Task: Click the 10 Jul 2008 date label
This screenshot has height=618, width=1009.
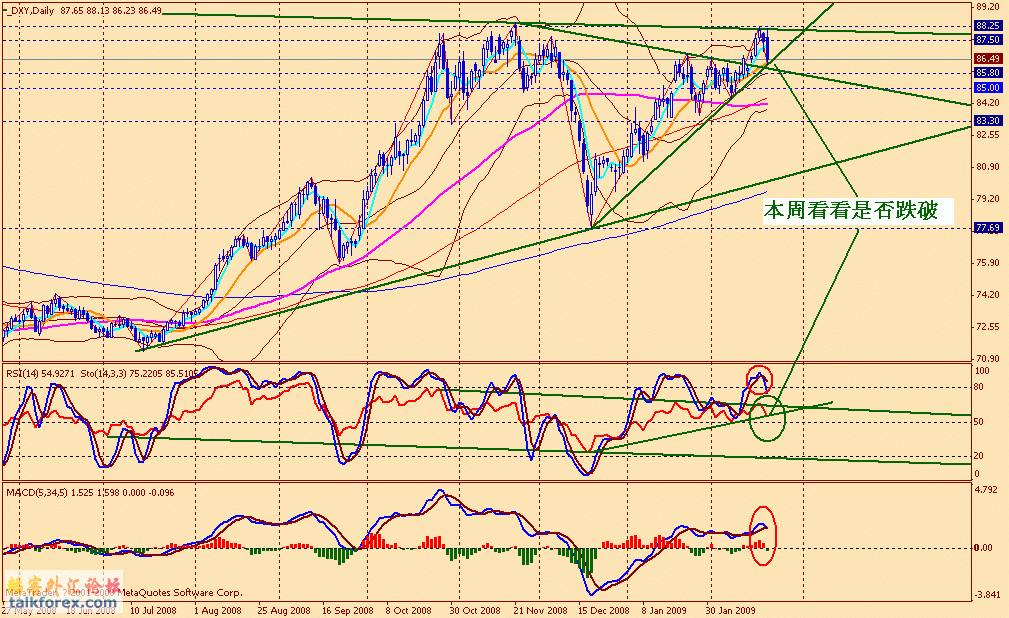Action: coord(153,610)
